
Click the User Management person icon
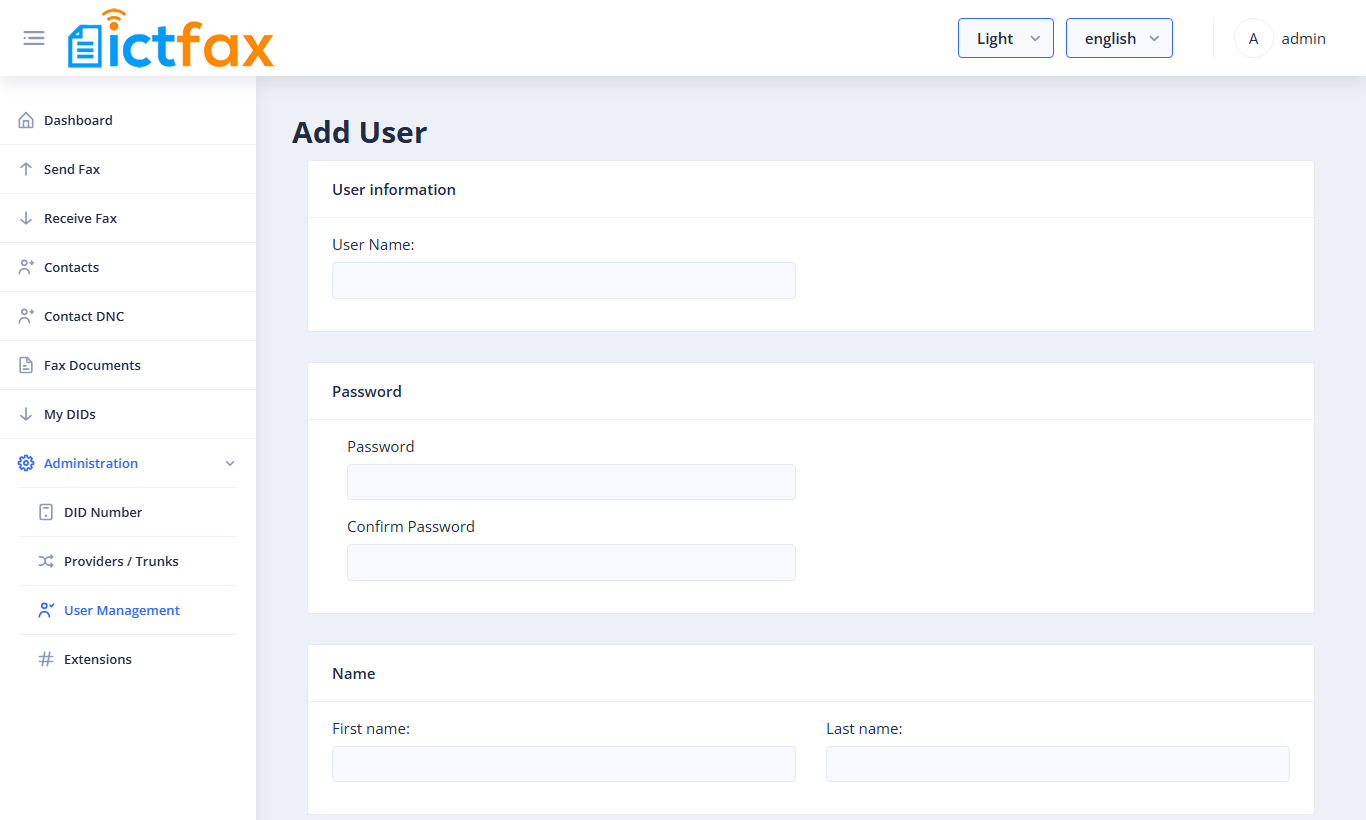[x=46, y=610]
